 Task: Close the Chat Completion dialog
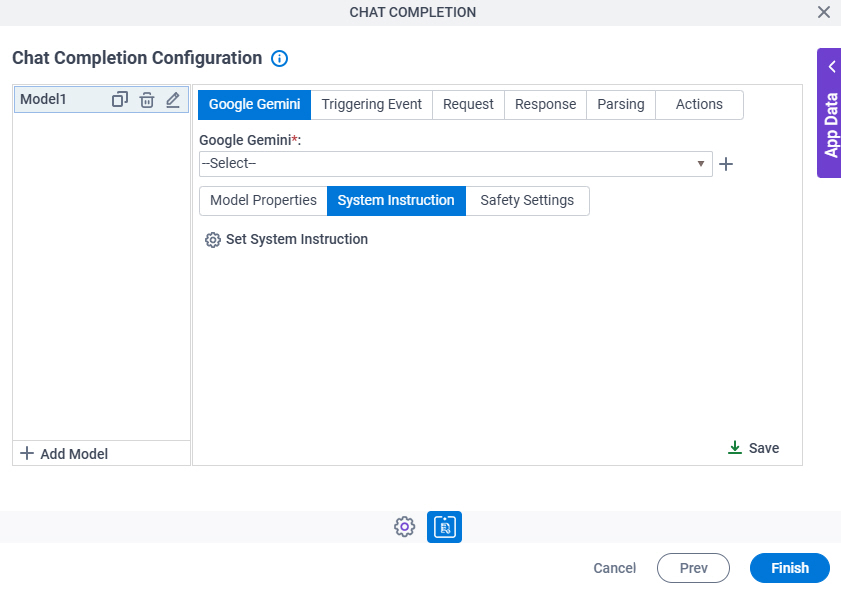(x=824, y=12)
